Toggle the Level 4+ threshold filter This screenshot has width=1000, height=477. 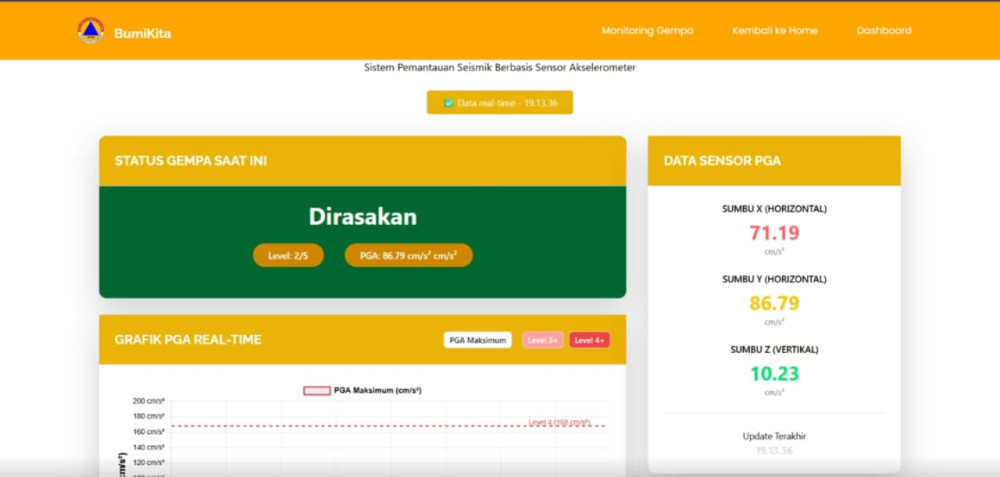[x=590, y=340]
